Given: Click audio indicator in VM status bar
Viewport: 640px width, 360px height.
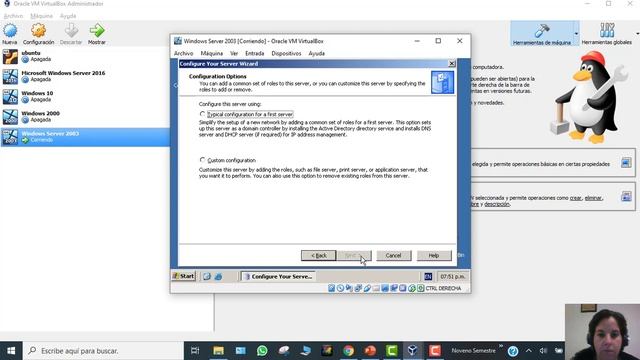Looking at the screenshot, I should point(349,288).
